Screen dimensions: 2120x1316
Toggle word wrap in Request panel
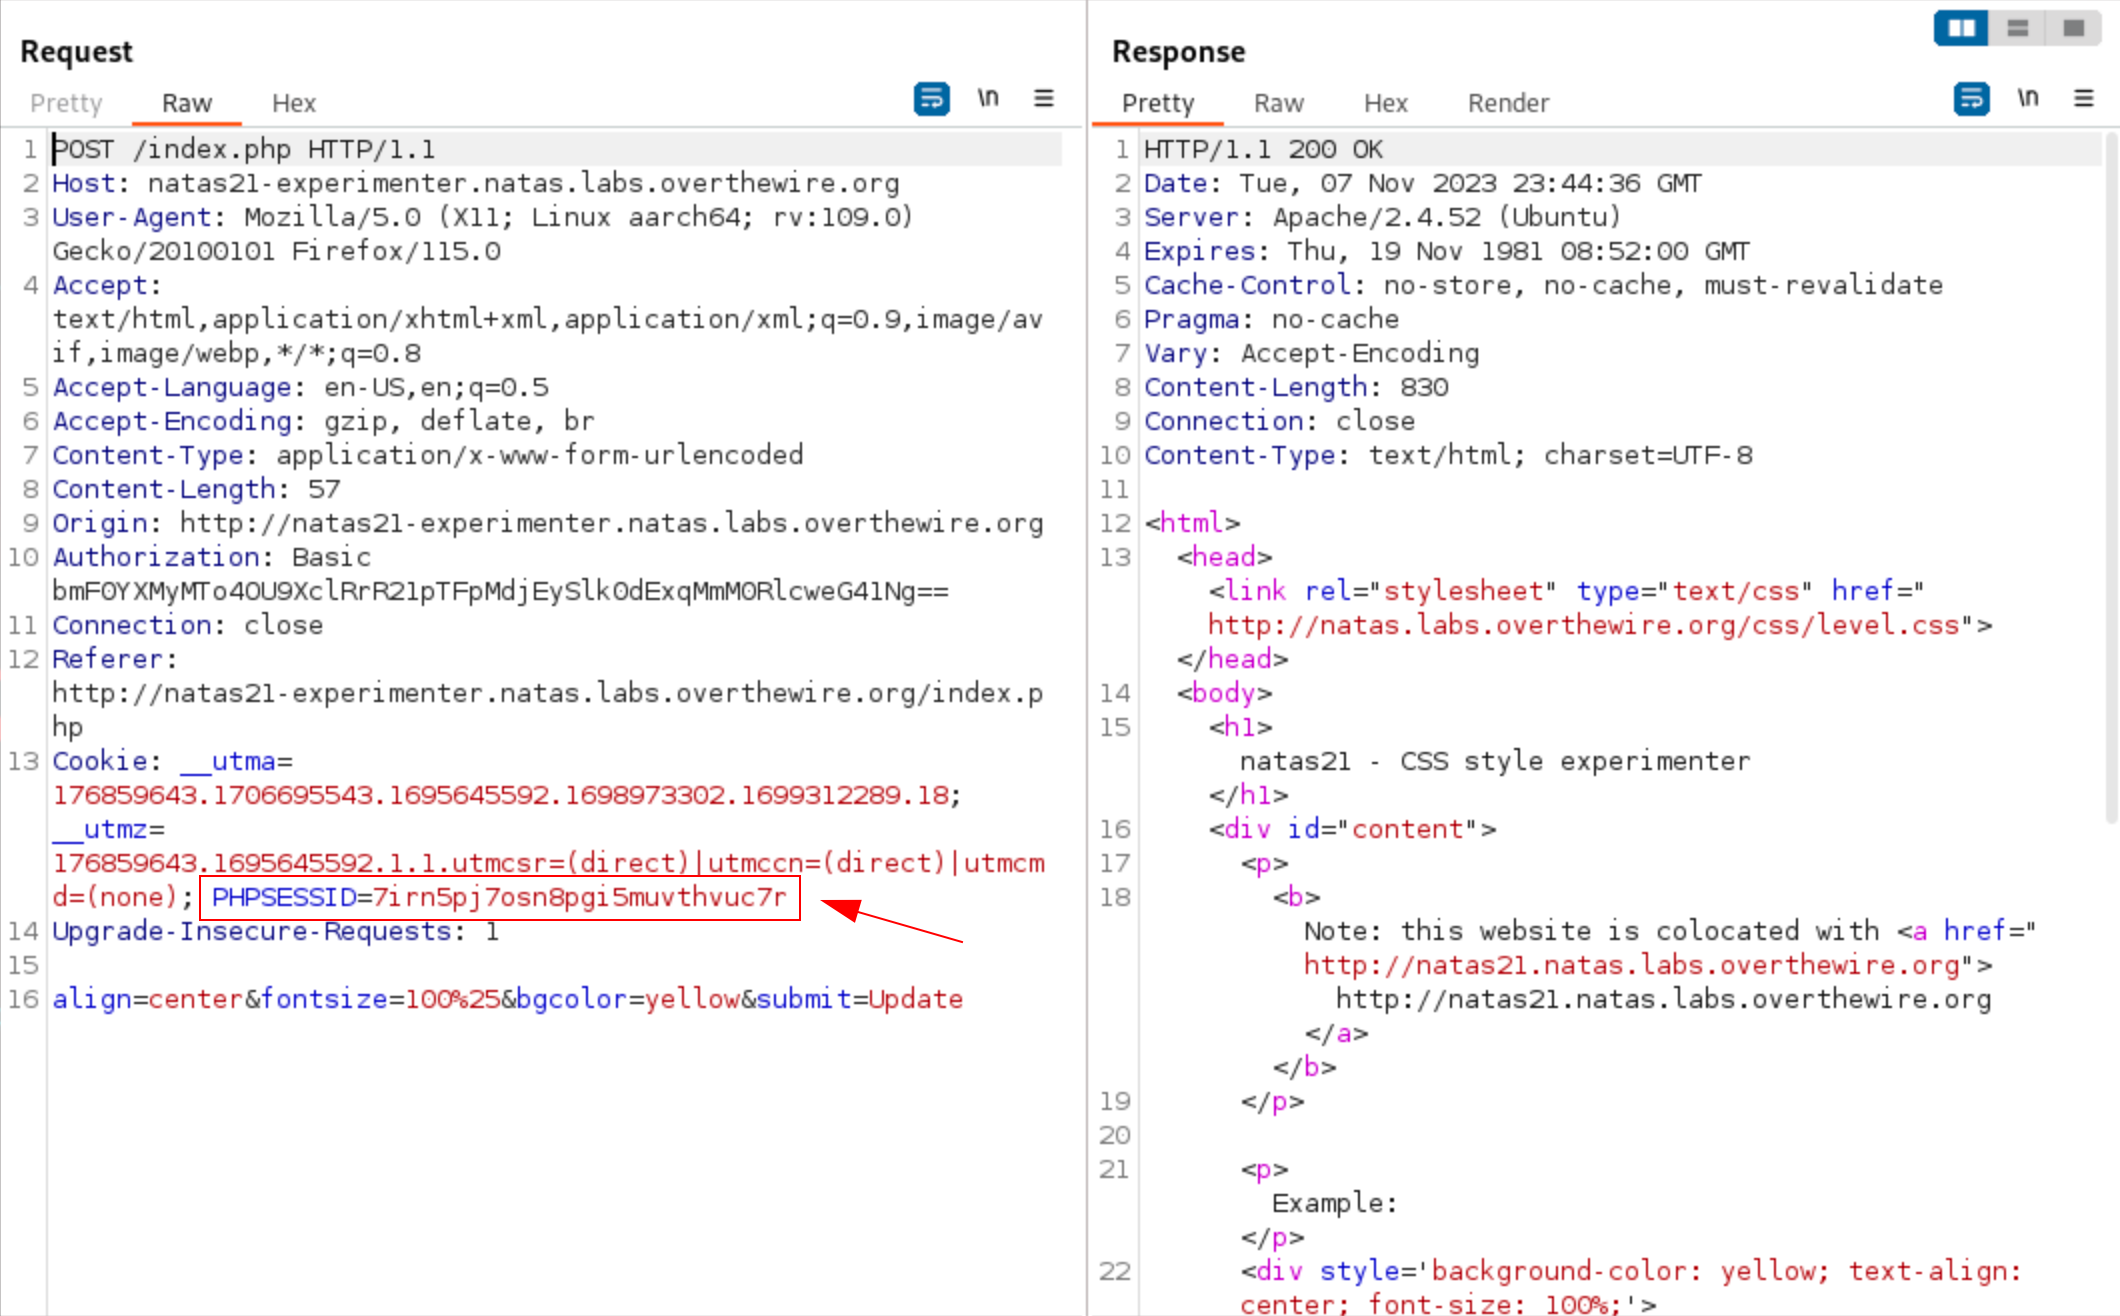point(931,99)
